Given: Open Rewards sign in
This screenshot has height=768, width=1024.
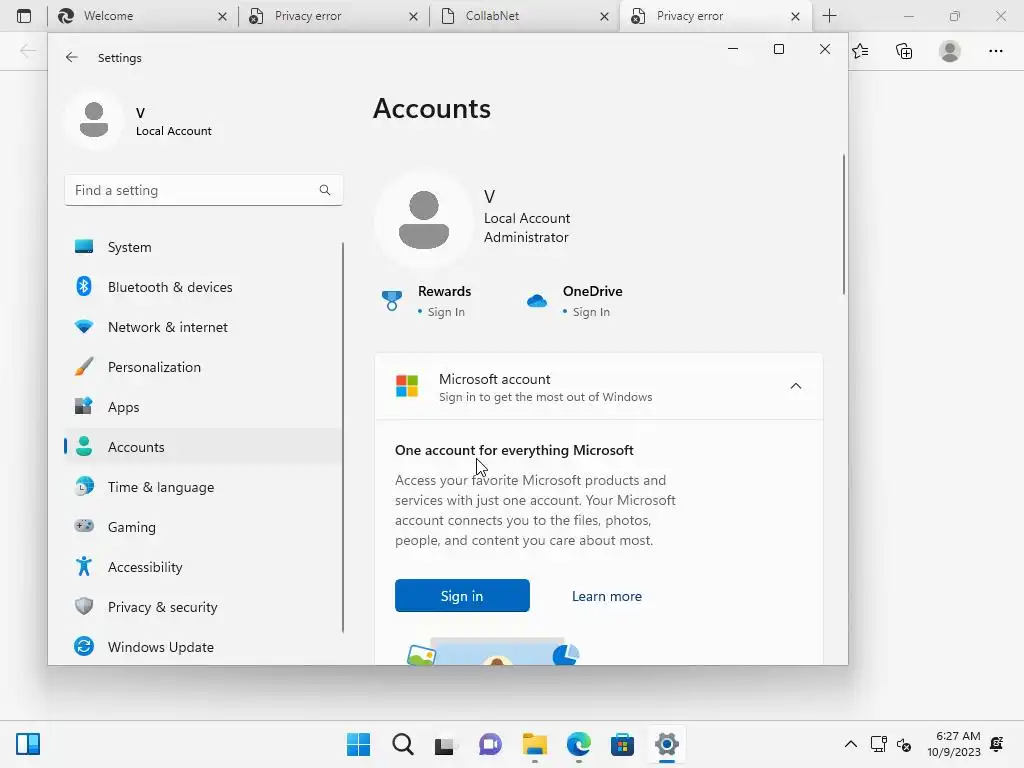Looking at the screenshot, I should (427, 301).
